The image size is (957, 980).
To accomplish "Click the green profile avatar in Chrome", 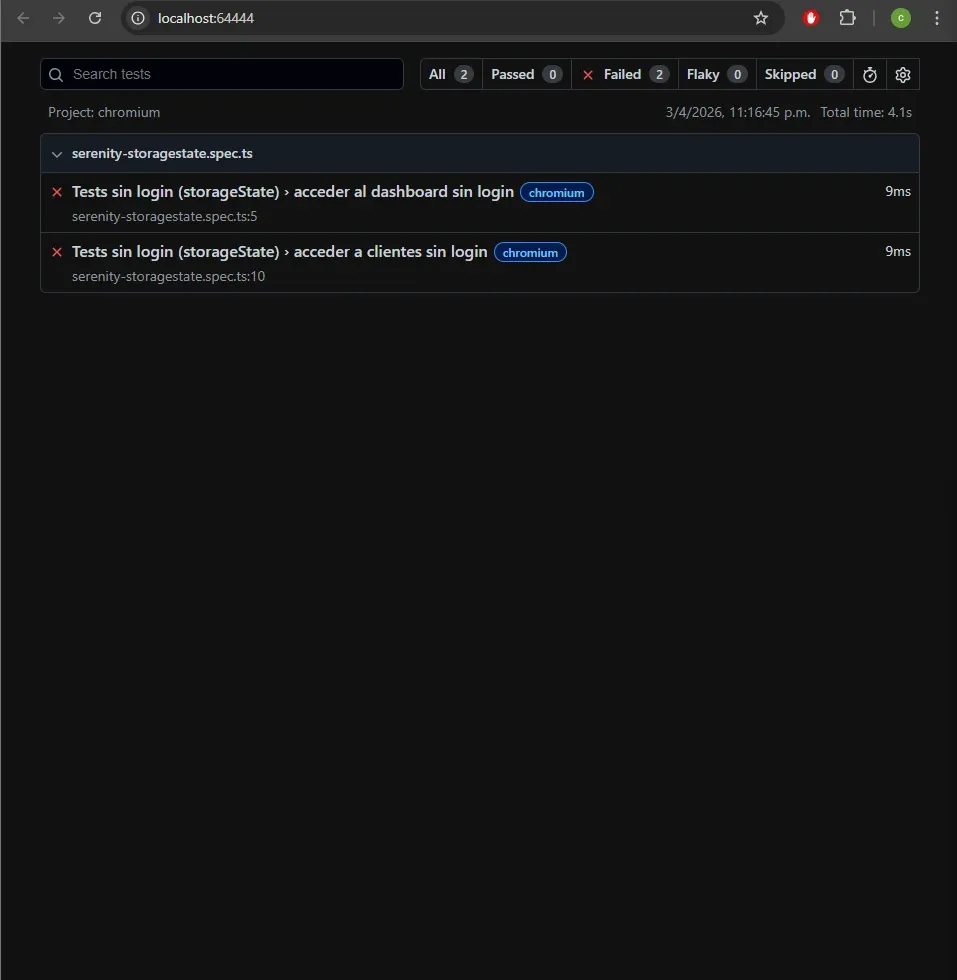I will (900, 17).
